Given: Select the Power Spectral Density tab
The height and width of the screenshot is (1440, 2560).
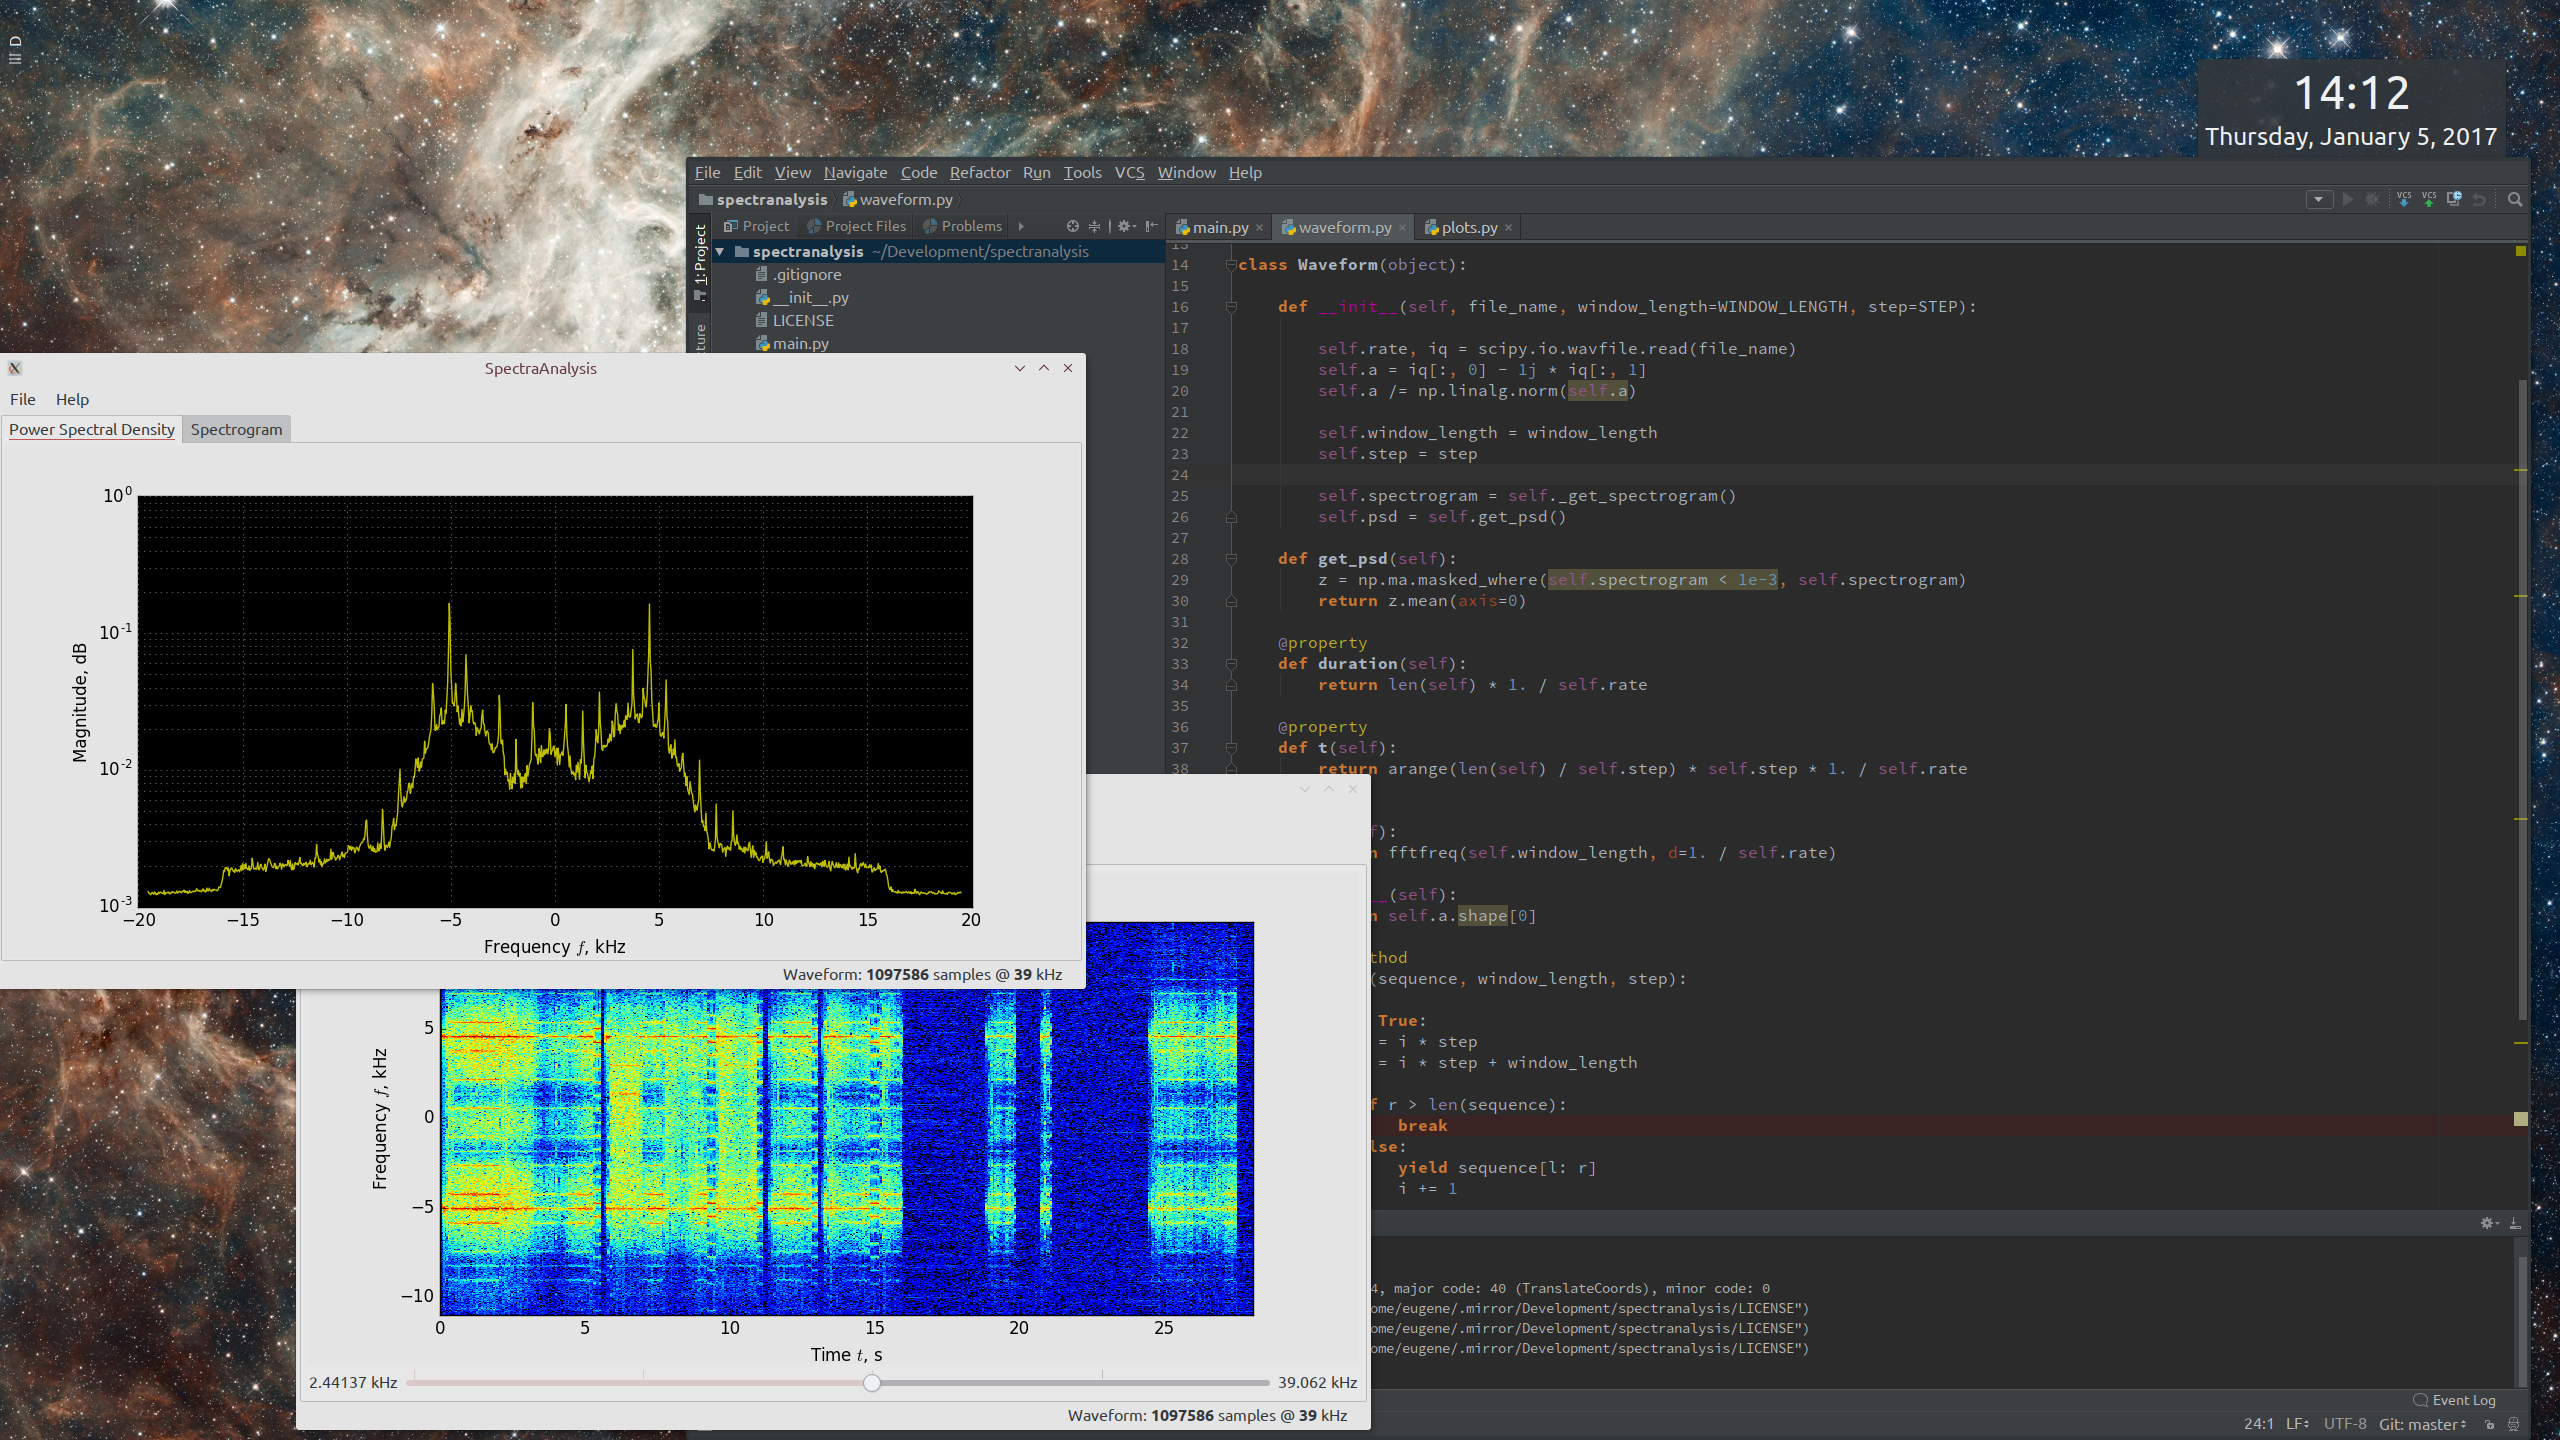Looking at the screenshot, I should 92,429.
